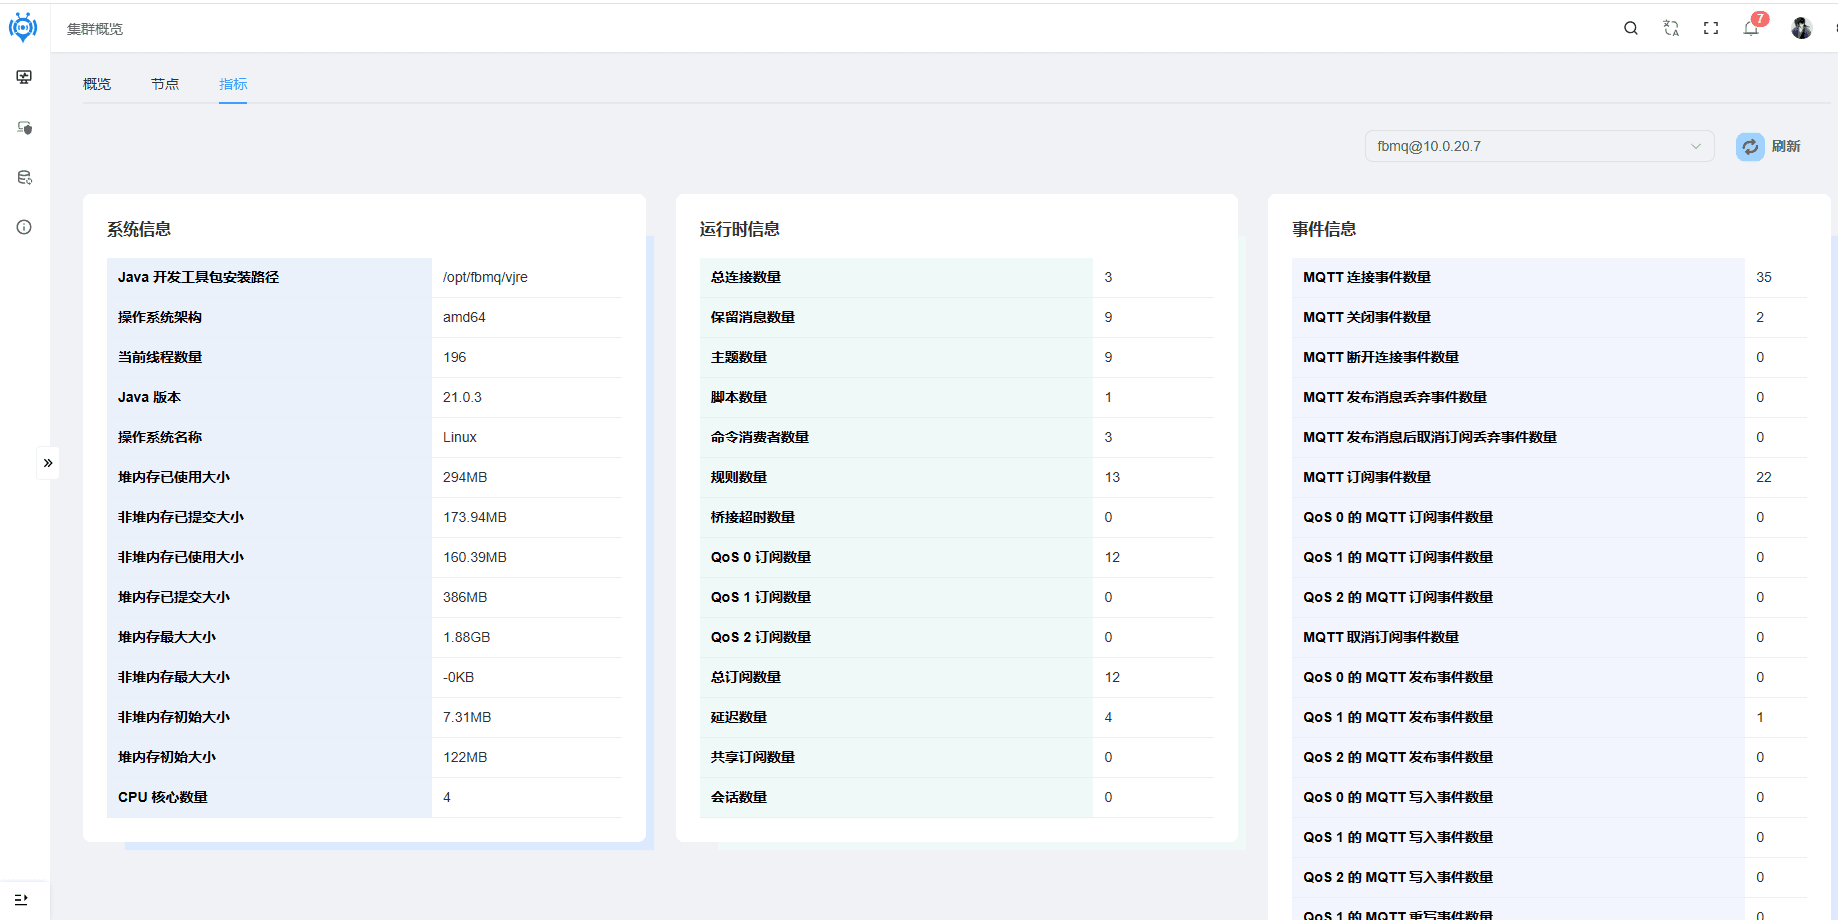The image size is (1838, 920).
Task: Expand the sidebar with double-chevron handle
Action: [48, 463]
